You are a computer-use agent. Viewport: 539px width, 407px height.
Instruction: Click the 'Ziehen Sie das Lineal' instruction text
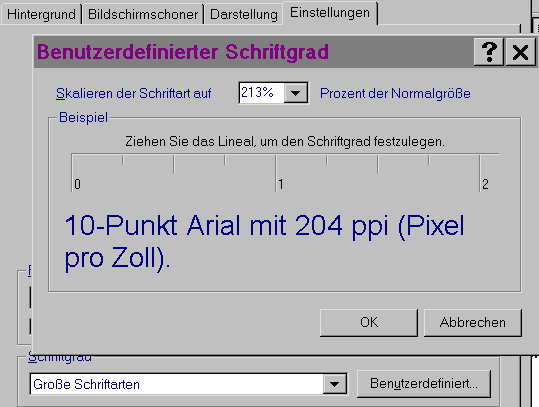(x=285, y=142)
